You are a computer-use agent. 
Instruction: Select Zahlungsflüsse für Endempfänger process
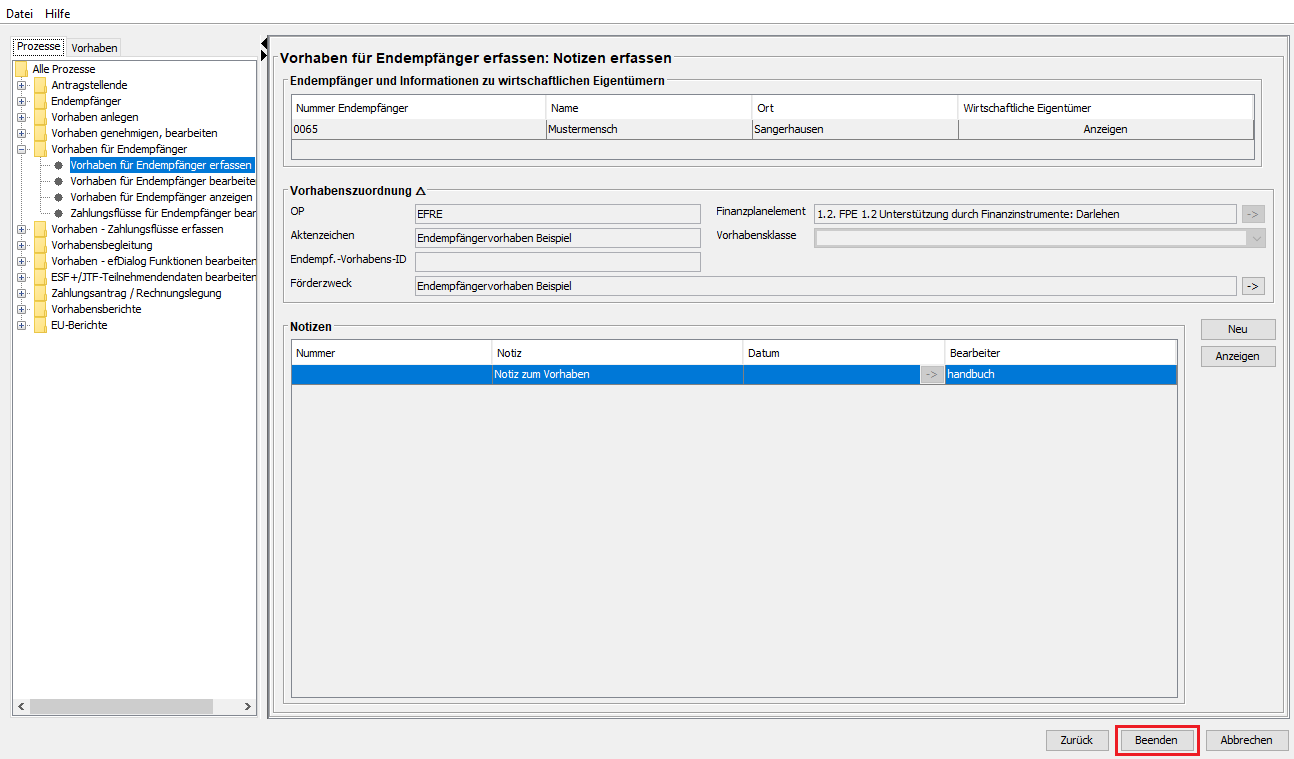(x=162, y=213)
